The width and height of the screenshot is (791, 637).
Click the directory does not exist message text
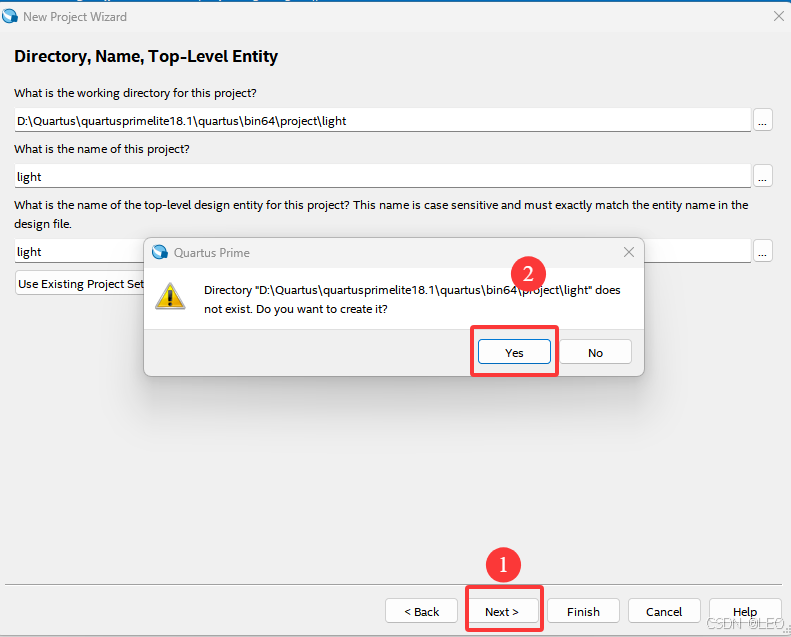[412, 300]
